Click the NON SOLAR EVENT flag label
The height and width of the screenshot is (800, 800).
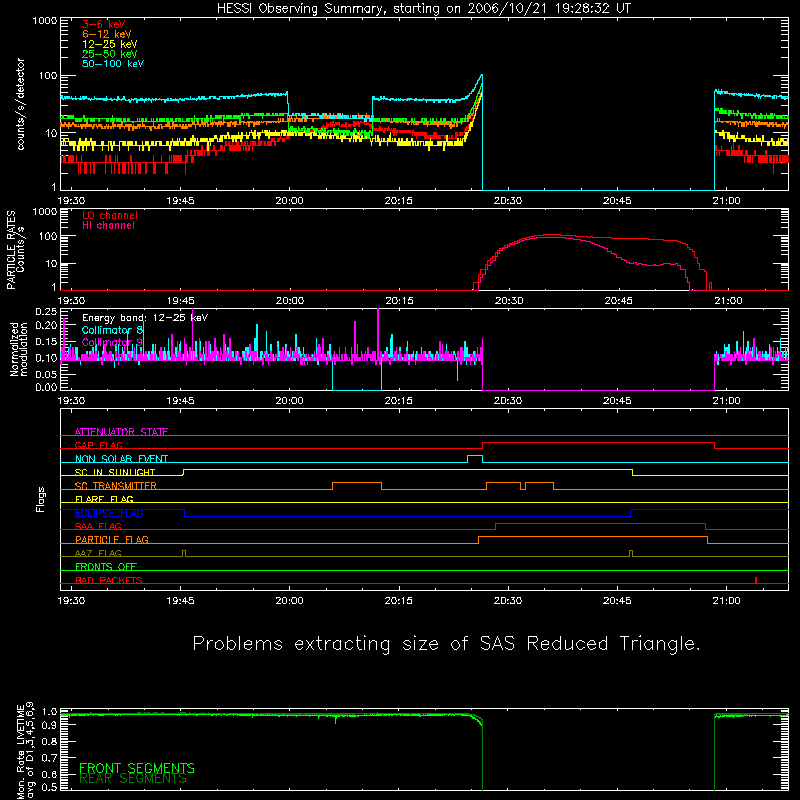[121, 459]
